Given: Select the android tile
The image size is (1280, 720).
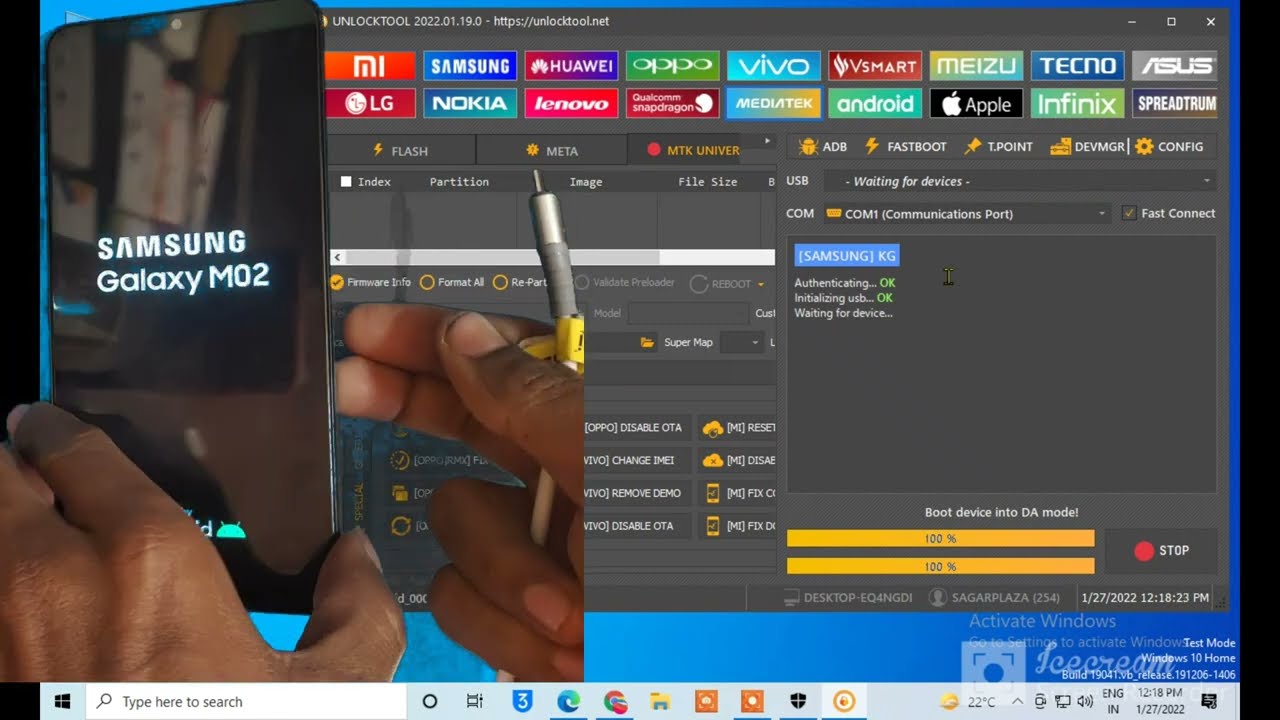Looking at the screenshot, I should [x=875, y=103].
